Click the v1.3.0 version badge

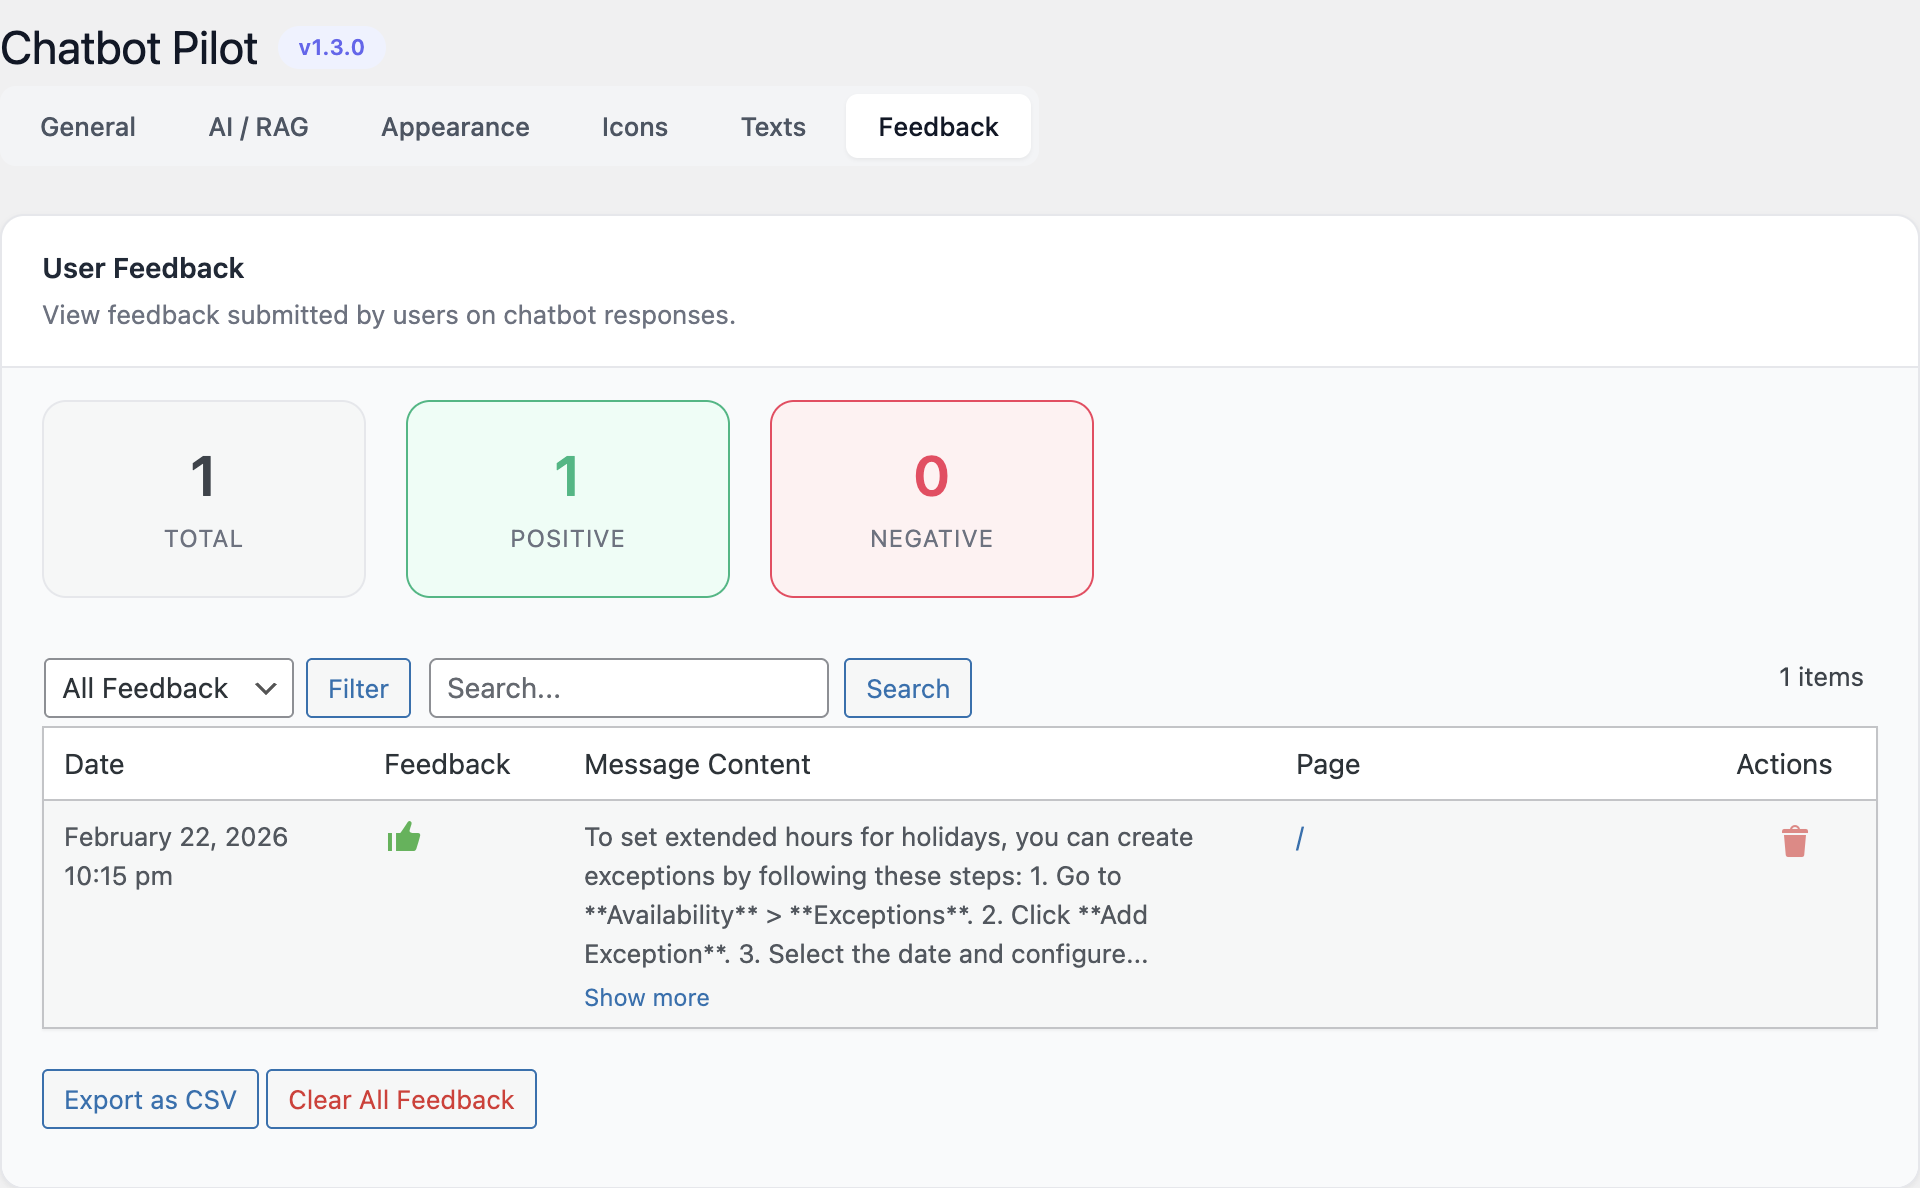click(x=332, y=46)
